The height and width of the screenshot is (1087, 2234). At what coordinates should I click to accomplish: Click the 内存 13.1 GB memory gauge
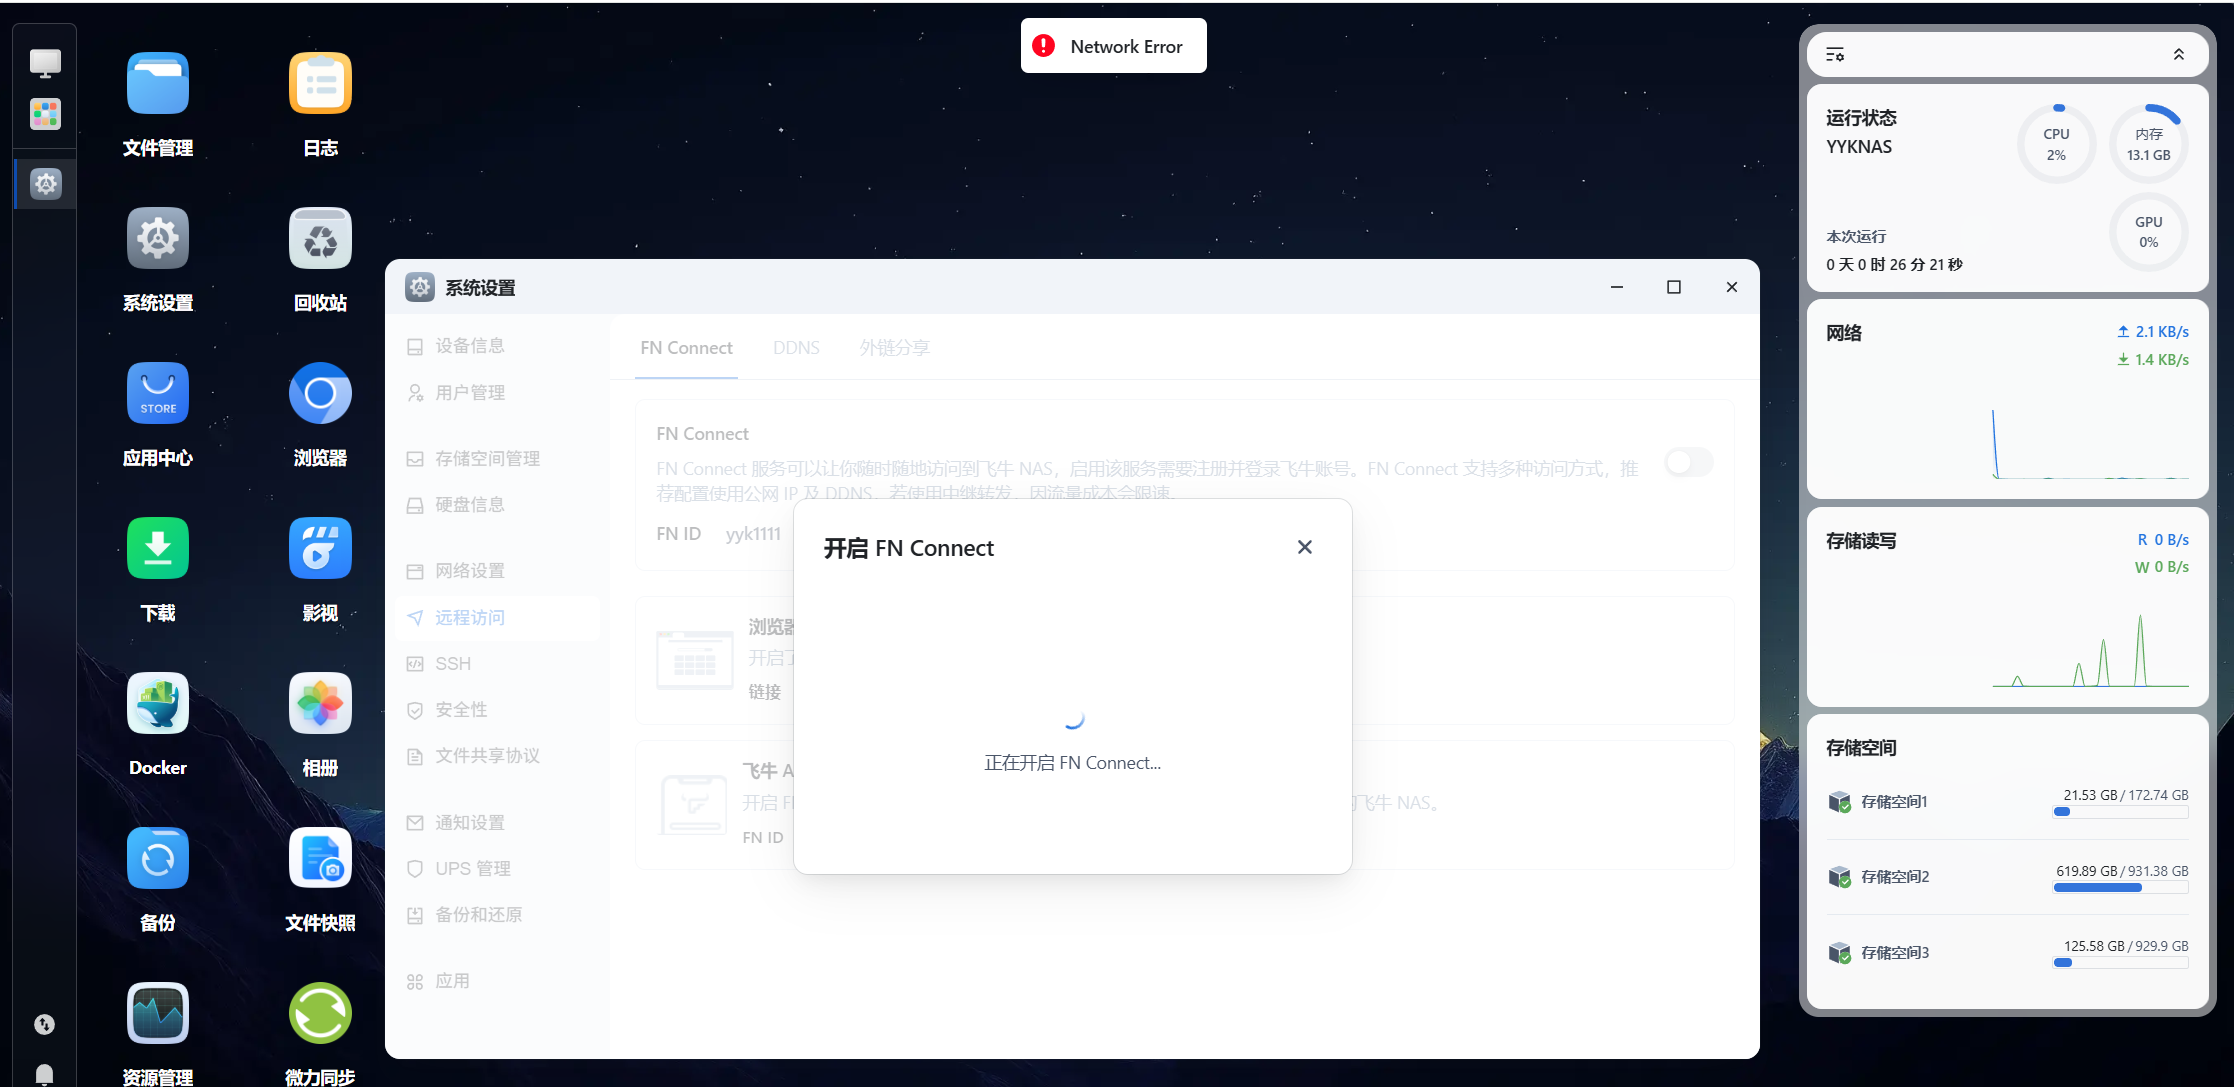tap(2148, 144)
